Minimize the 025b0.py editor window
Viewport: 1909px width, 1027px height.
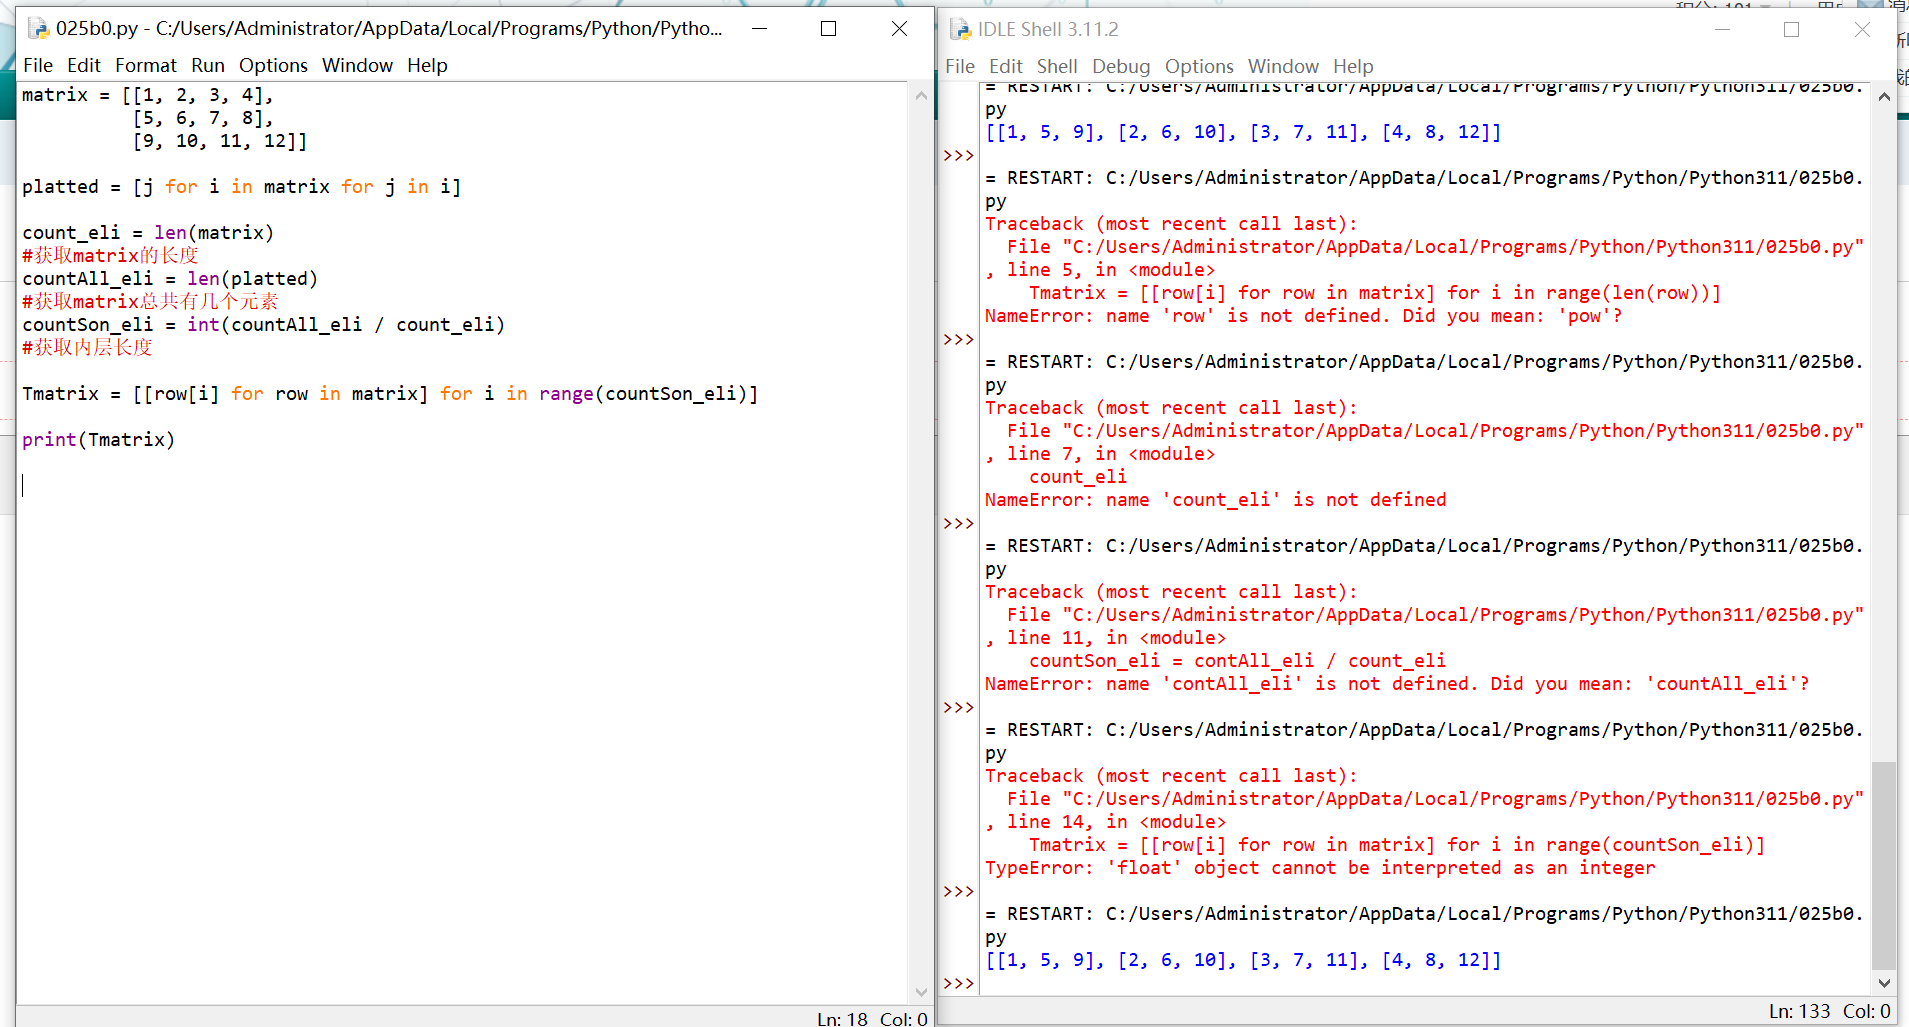pyautogui.click(x=760, y=28)
